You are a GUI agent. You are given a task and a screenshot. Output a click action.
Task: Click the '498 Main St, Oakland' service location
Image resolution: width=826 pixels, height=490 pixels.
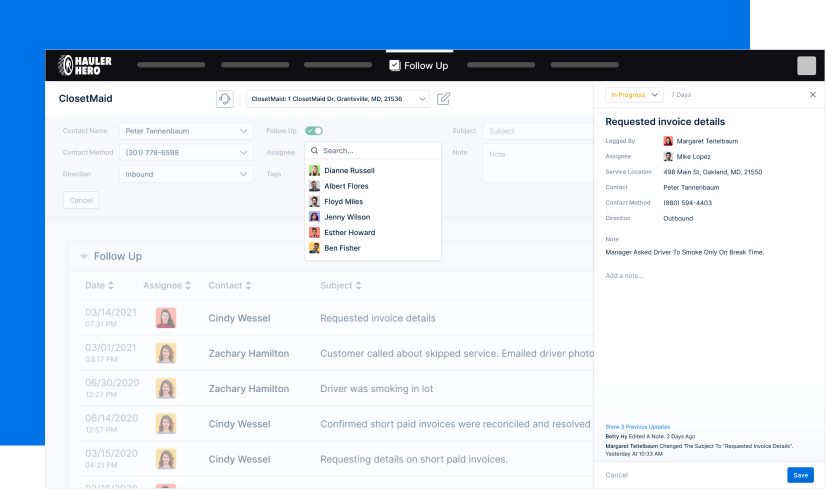[712, 172]
